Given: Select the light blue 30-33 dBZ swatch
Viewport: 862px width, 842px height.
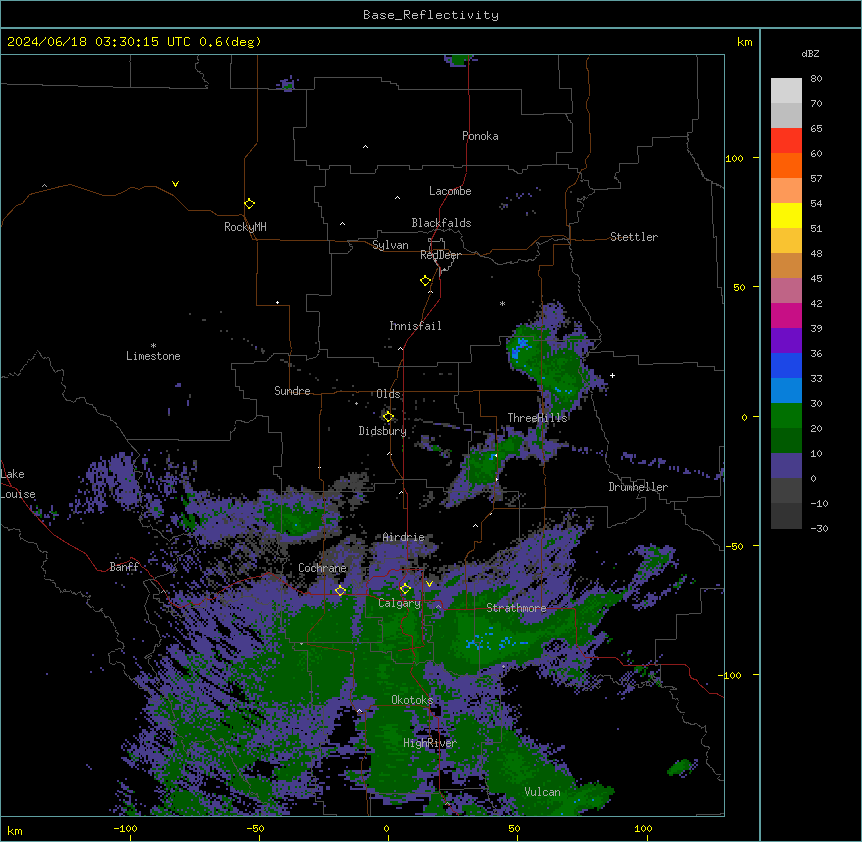Looking at the screenshot, I should pyautogui.click(x=786, y=390).
